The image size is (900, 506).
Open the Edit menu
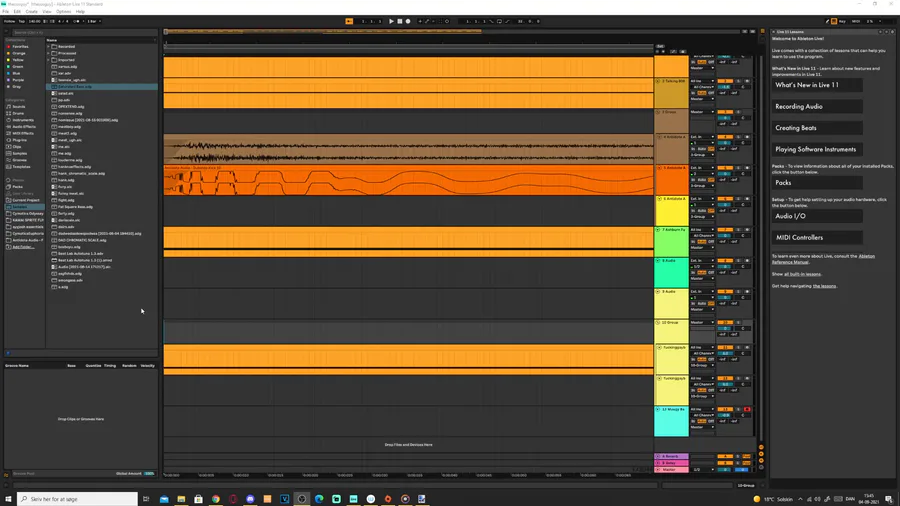pyautogui.click(x=17, y=11)
